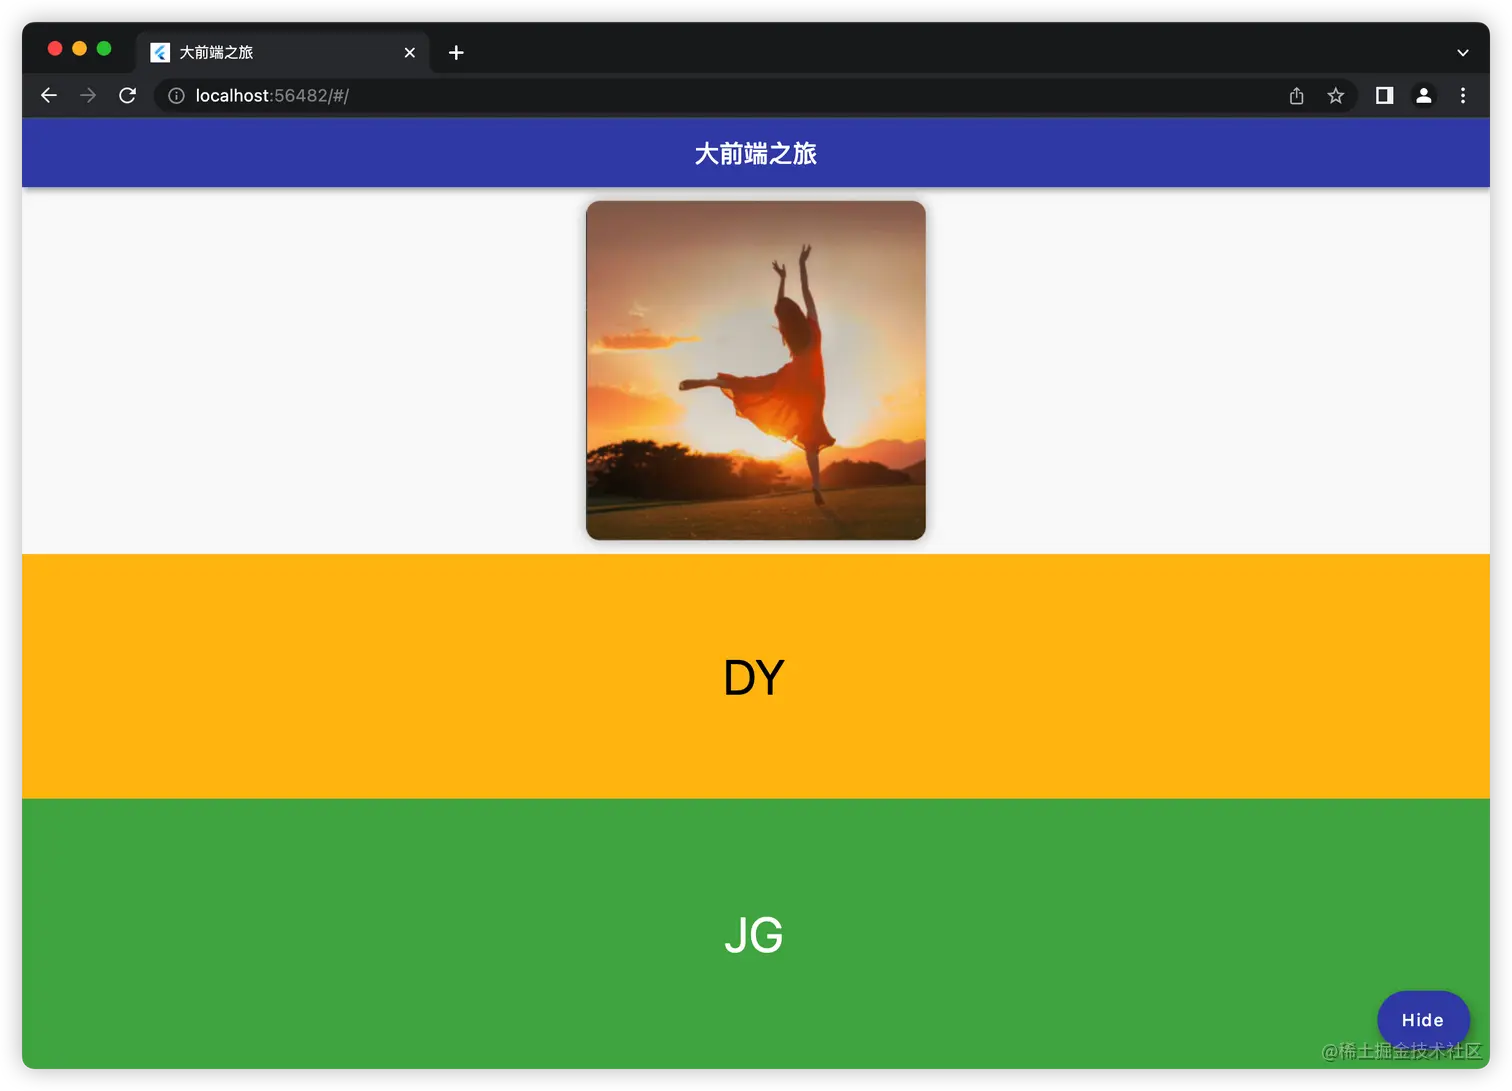The height and width of the screenshot is (1091, 1512).
Task: Click the Flutter favicon on the tab
Action: tap(160, 53)
